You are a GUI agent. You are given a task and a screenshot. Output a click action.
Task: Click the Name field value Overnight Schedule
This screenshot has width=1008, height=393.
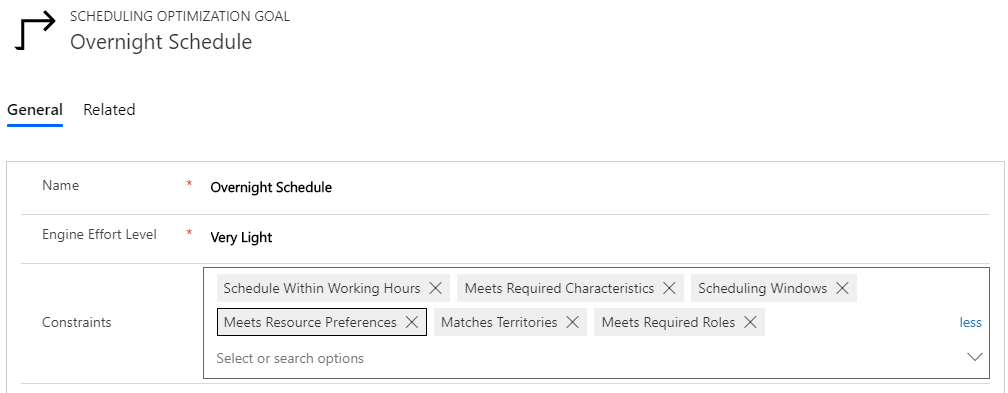tap(271, 187)
